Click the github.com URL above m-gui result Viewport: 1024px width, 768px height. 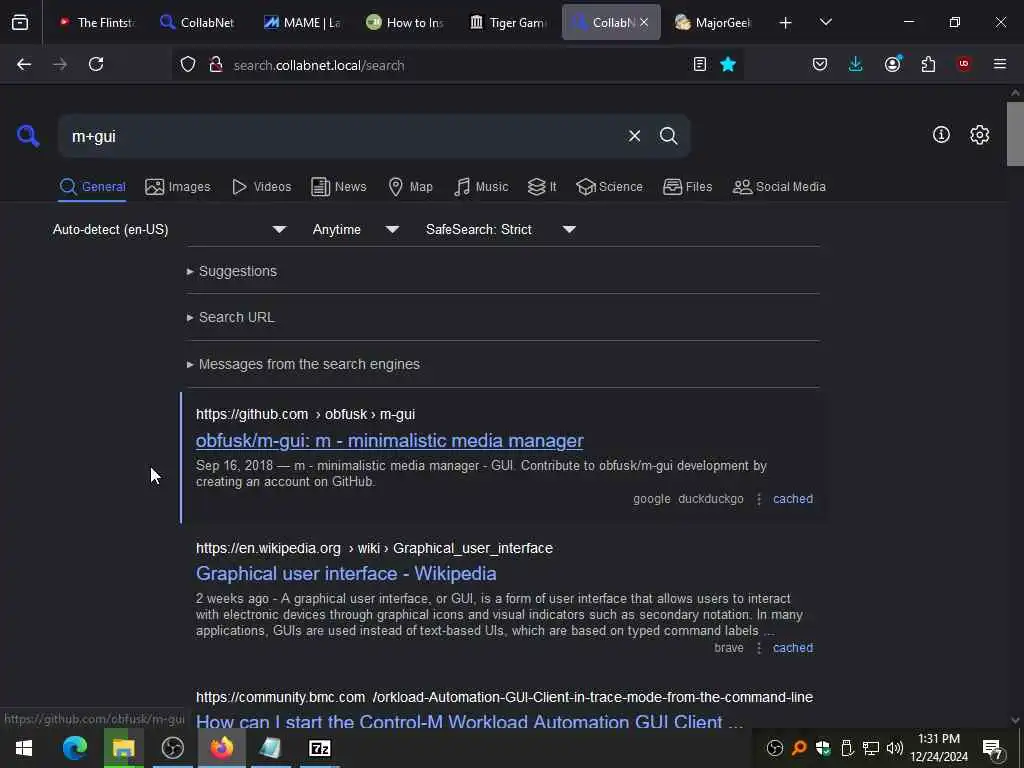pyautogui.click(x=306, y=415)
